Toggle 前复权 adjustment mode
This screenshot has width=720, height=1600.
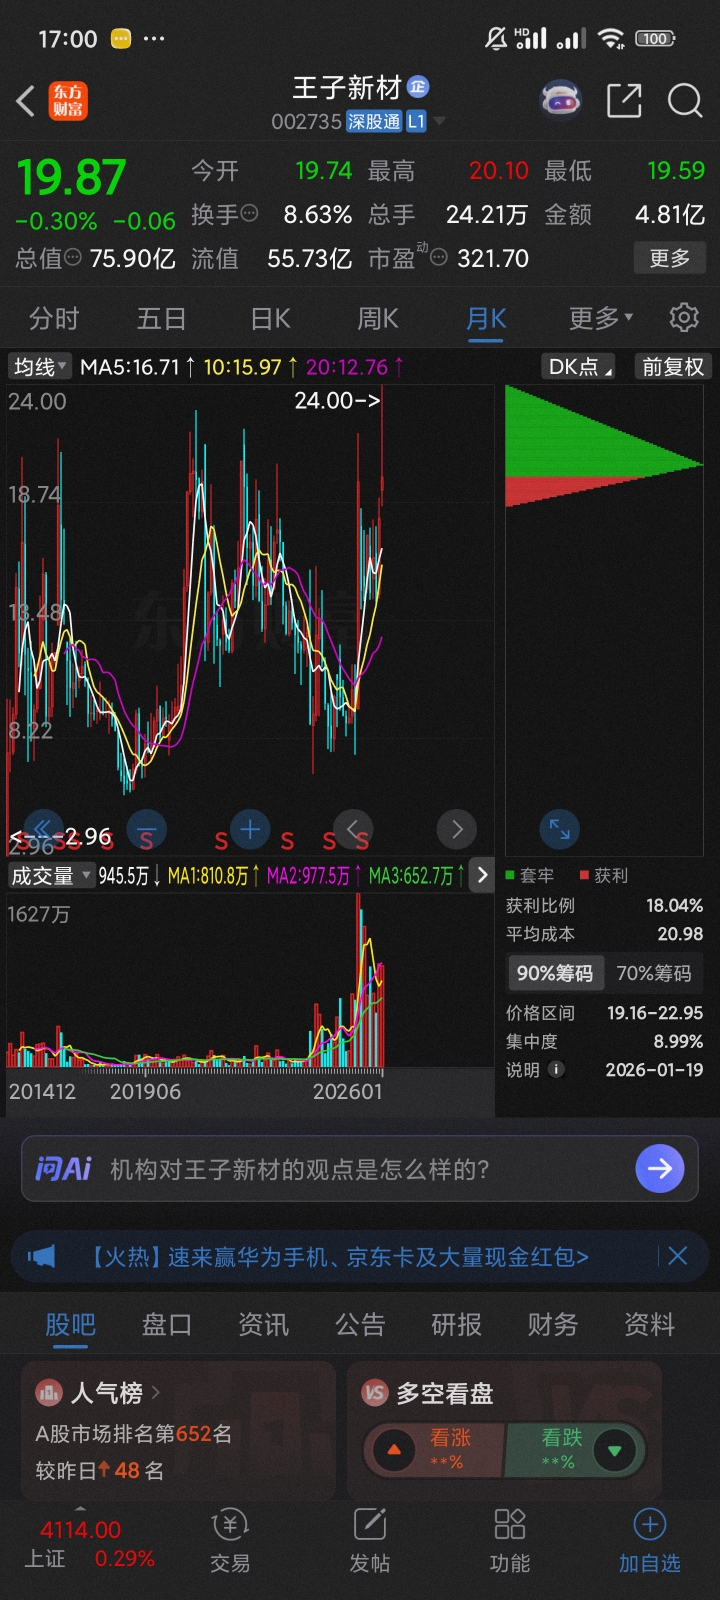[673, 367]
